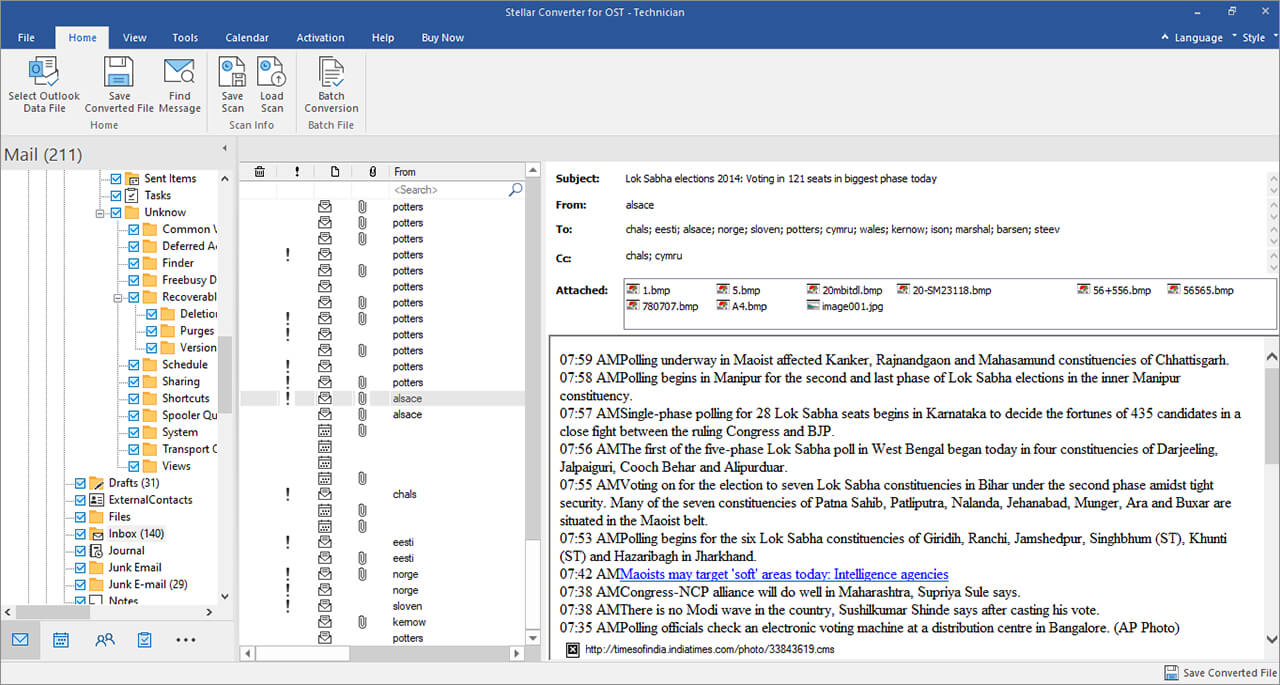This screenshot has width=1280, height=685.
Task: Click Save Converted File ribbon icon
Action: (x=119, y=85)
